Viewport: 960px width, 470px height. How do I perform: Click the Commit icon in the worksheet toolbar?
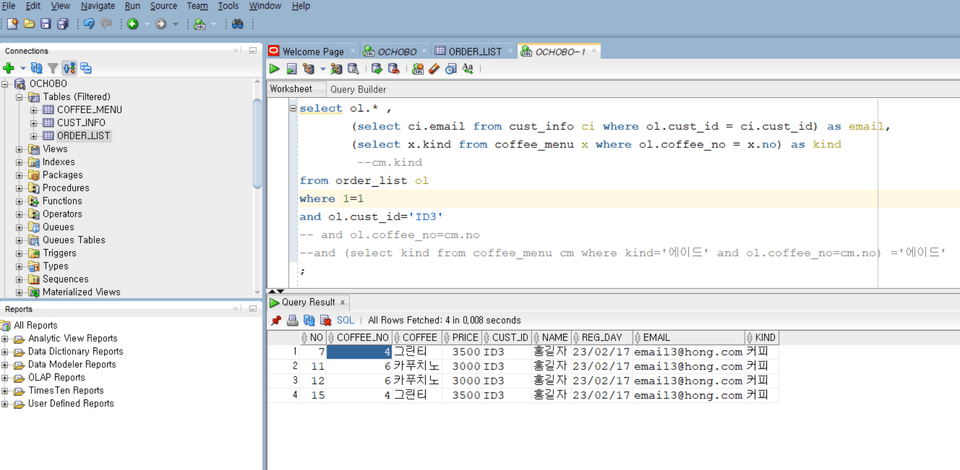point(376,69)
